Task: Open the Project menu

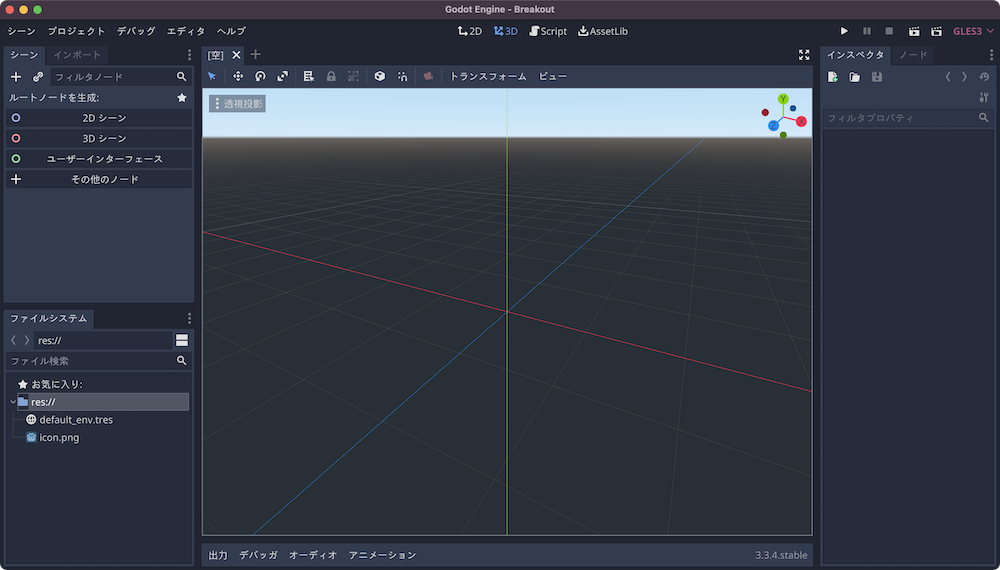Action: pos(76,31)
